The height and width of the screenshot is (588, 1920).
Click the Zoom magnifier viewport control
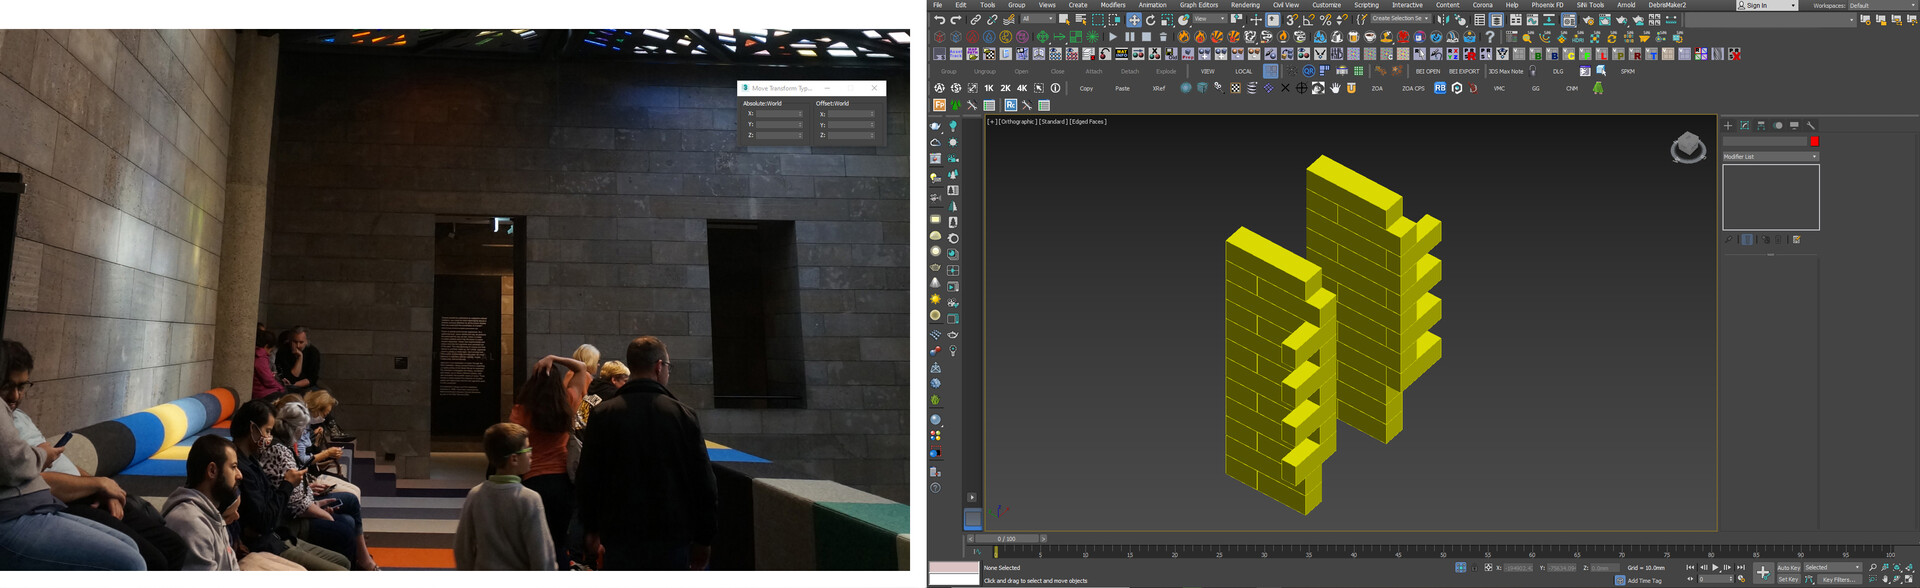(1873, 568)
